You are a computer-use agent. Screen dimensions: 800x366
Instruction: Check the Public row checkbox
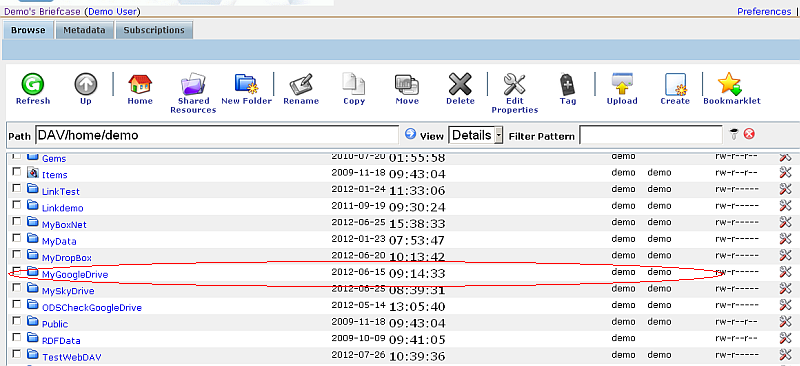(x=17, y=321)
